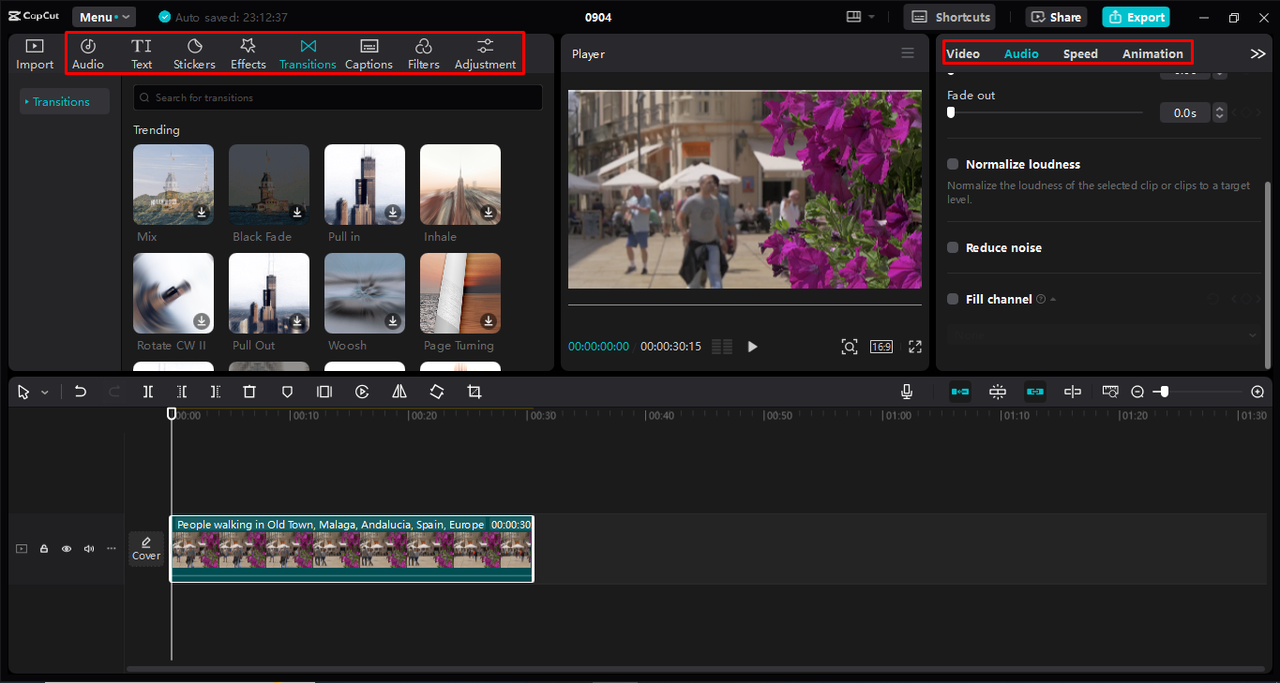Click the Share button
Viewport: 1280px width, 683px height.
[x=1057, y=17]
